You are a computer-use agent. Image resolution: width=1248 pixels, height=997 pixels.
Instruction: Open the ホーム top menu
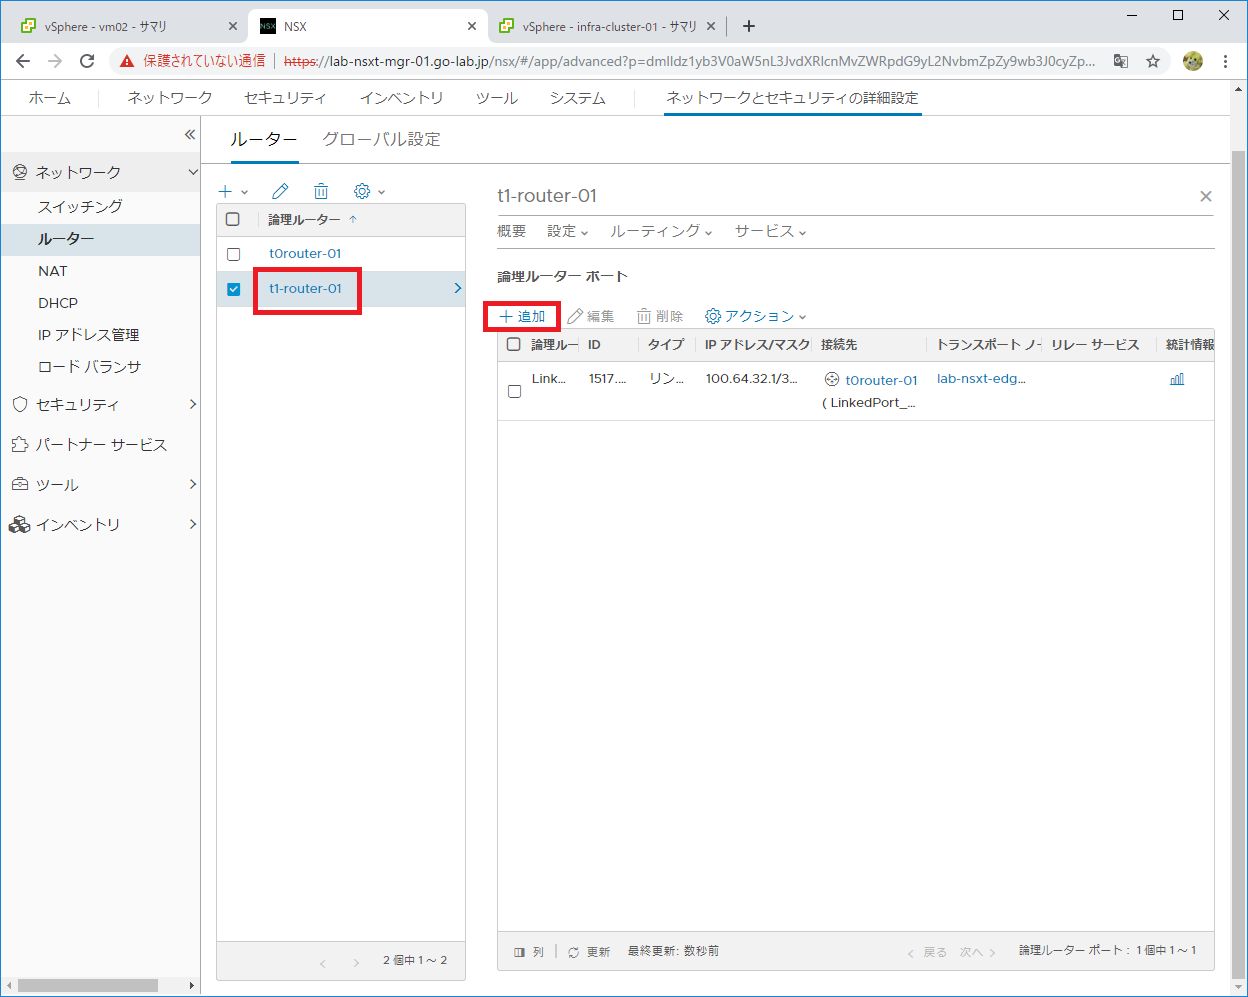(x=50, y=98)
